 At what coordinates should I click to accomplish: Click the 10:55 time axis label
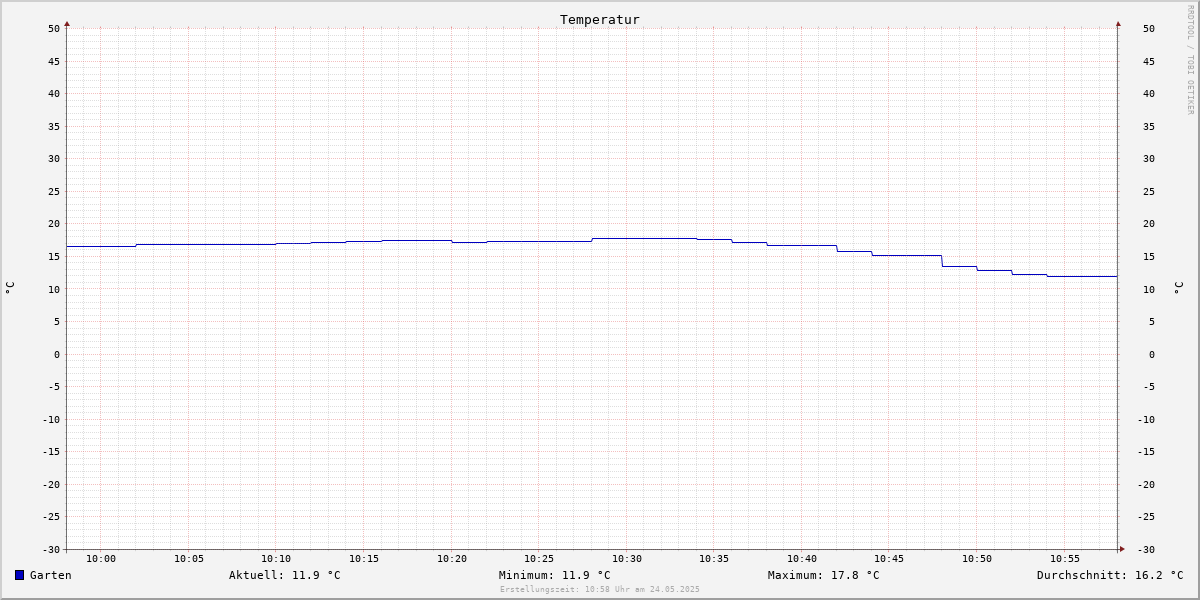(x=1065, y=559)
